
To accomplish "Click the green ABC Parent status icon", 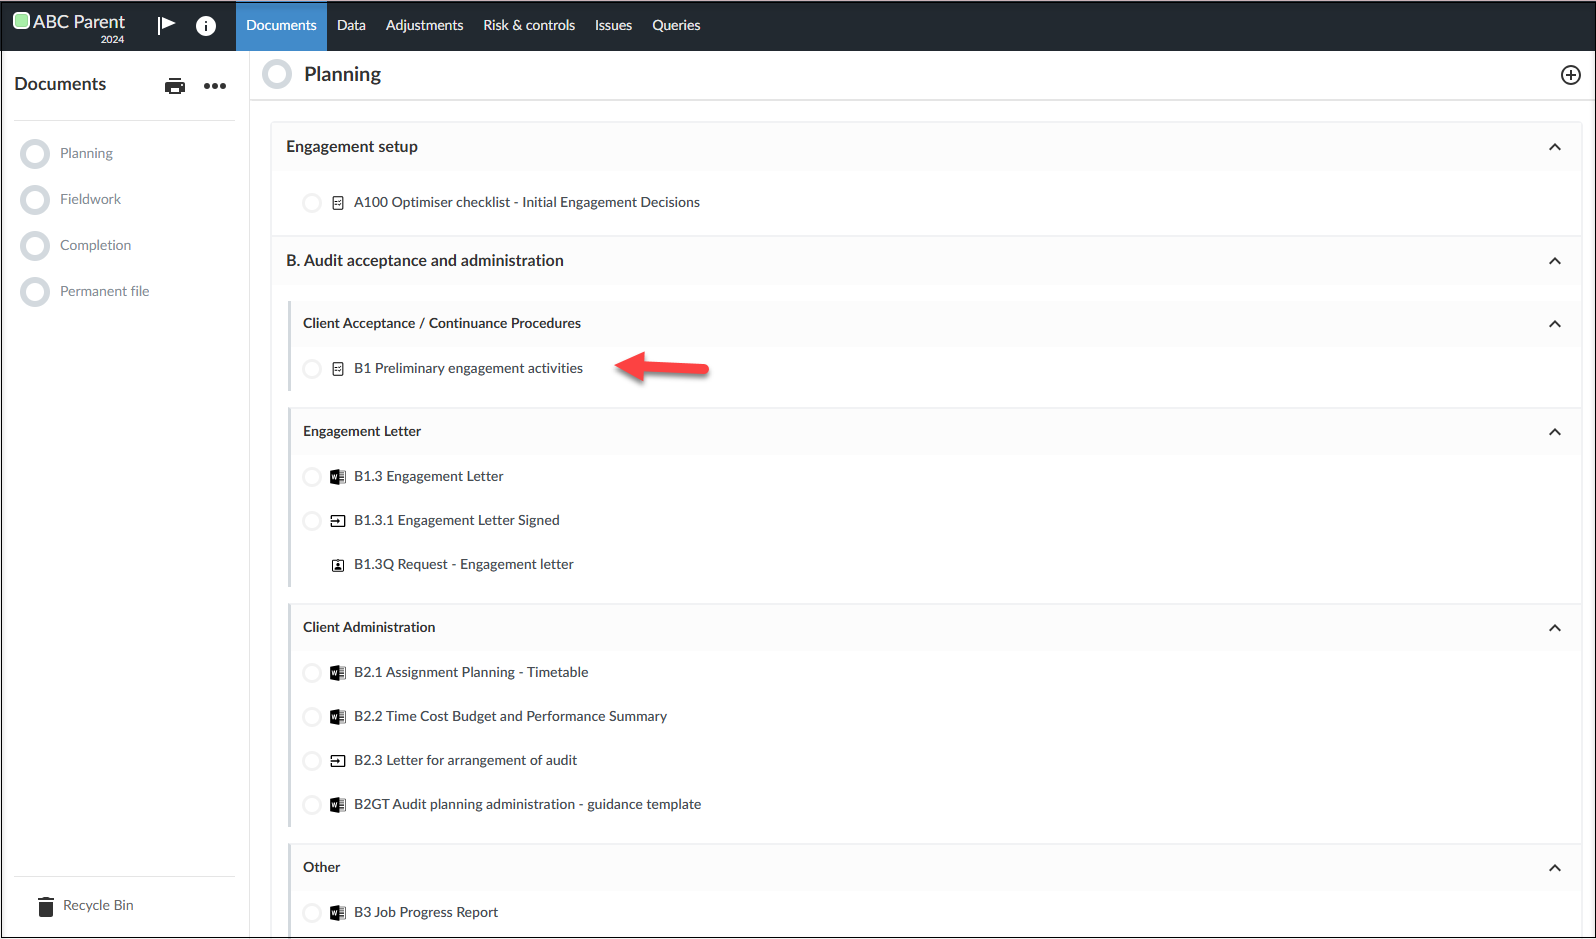I will tap(21, 20).
